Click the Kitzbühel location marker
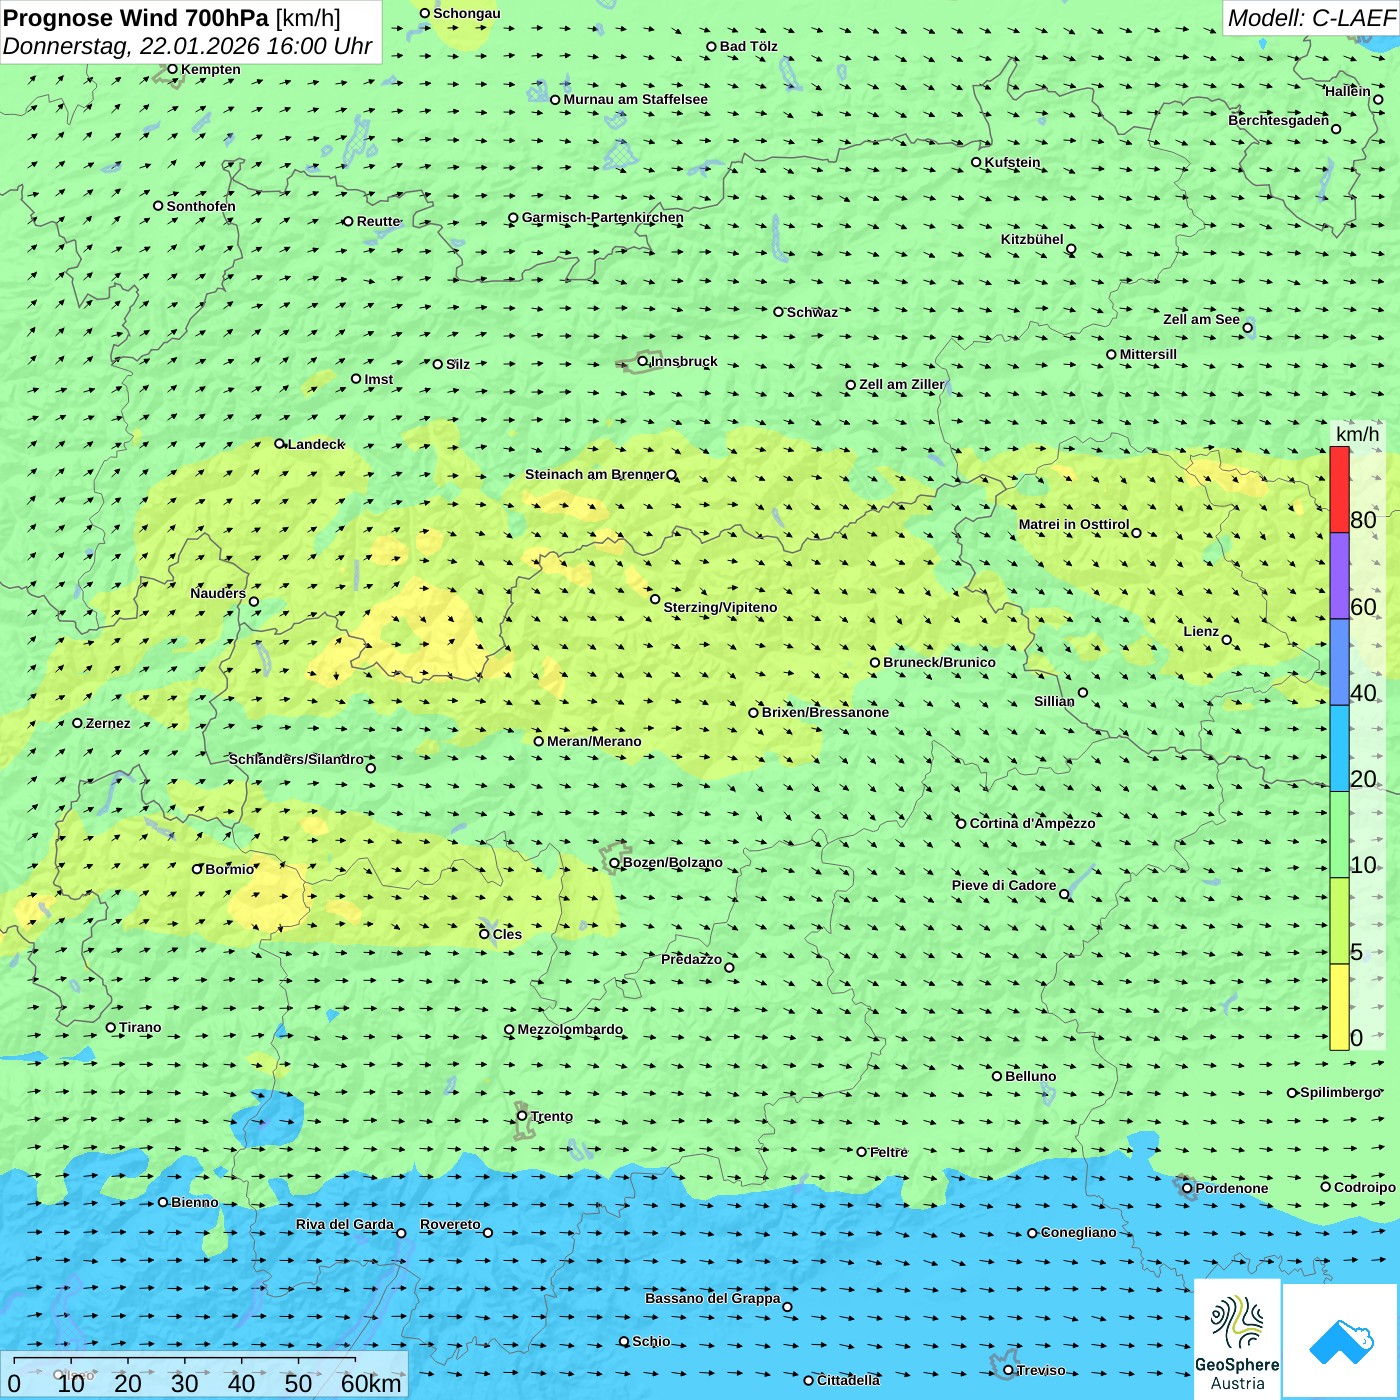The image size is (1400, 1400). coord(1071,249)
